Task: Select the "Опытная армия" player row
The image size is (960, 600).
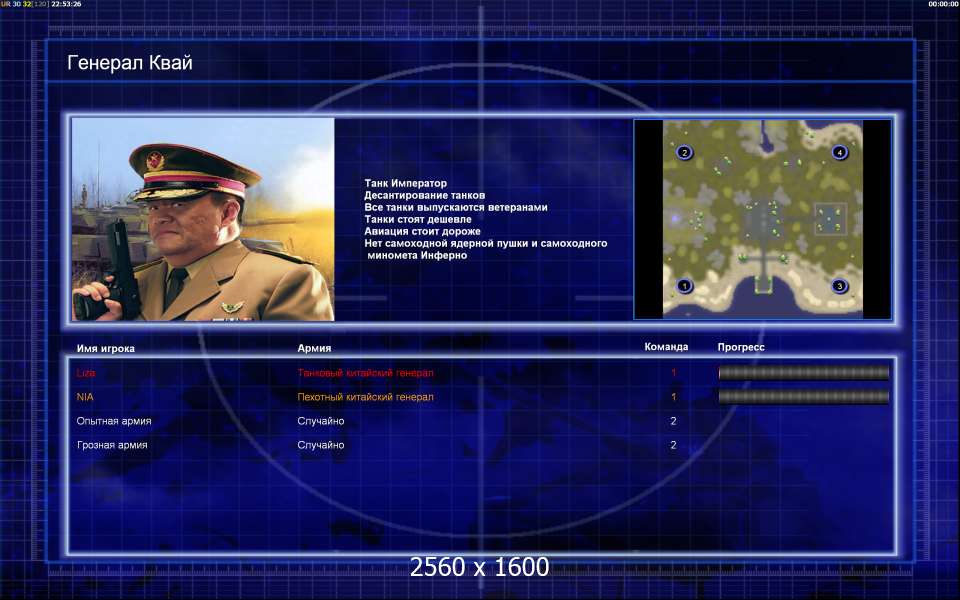Action: (481, 421)
